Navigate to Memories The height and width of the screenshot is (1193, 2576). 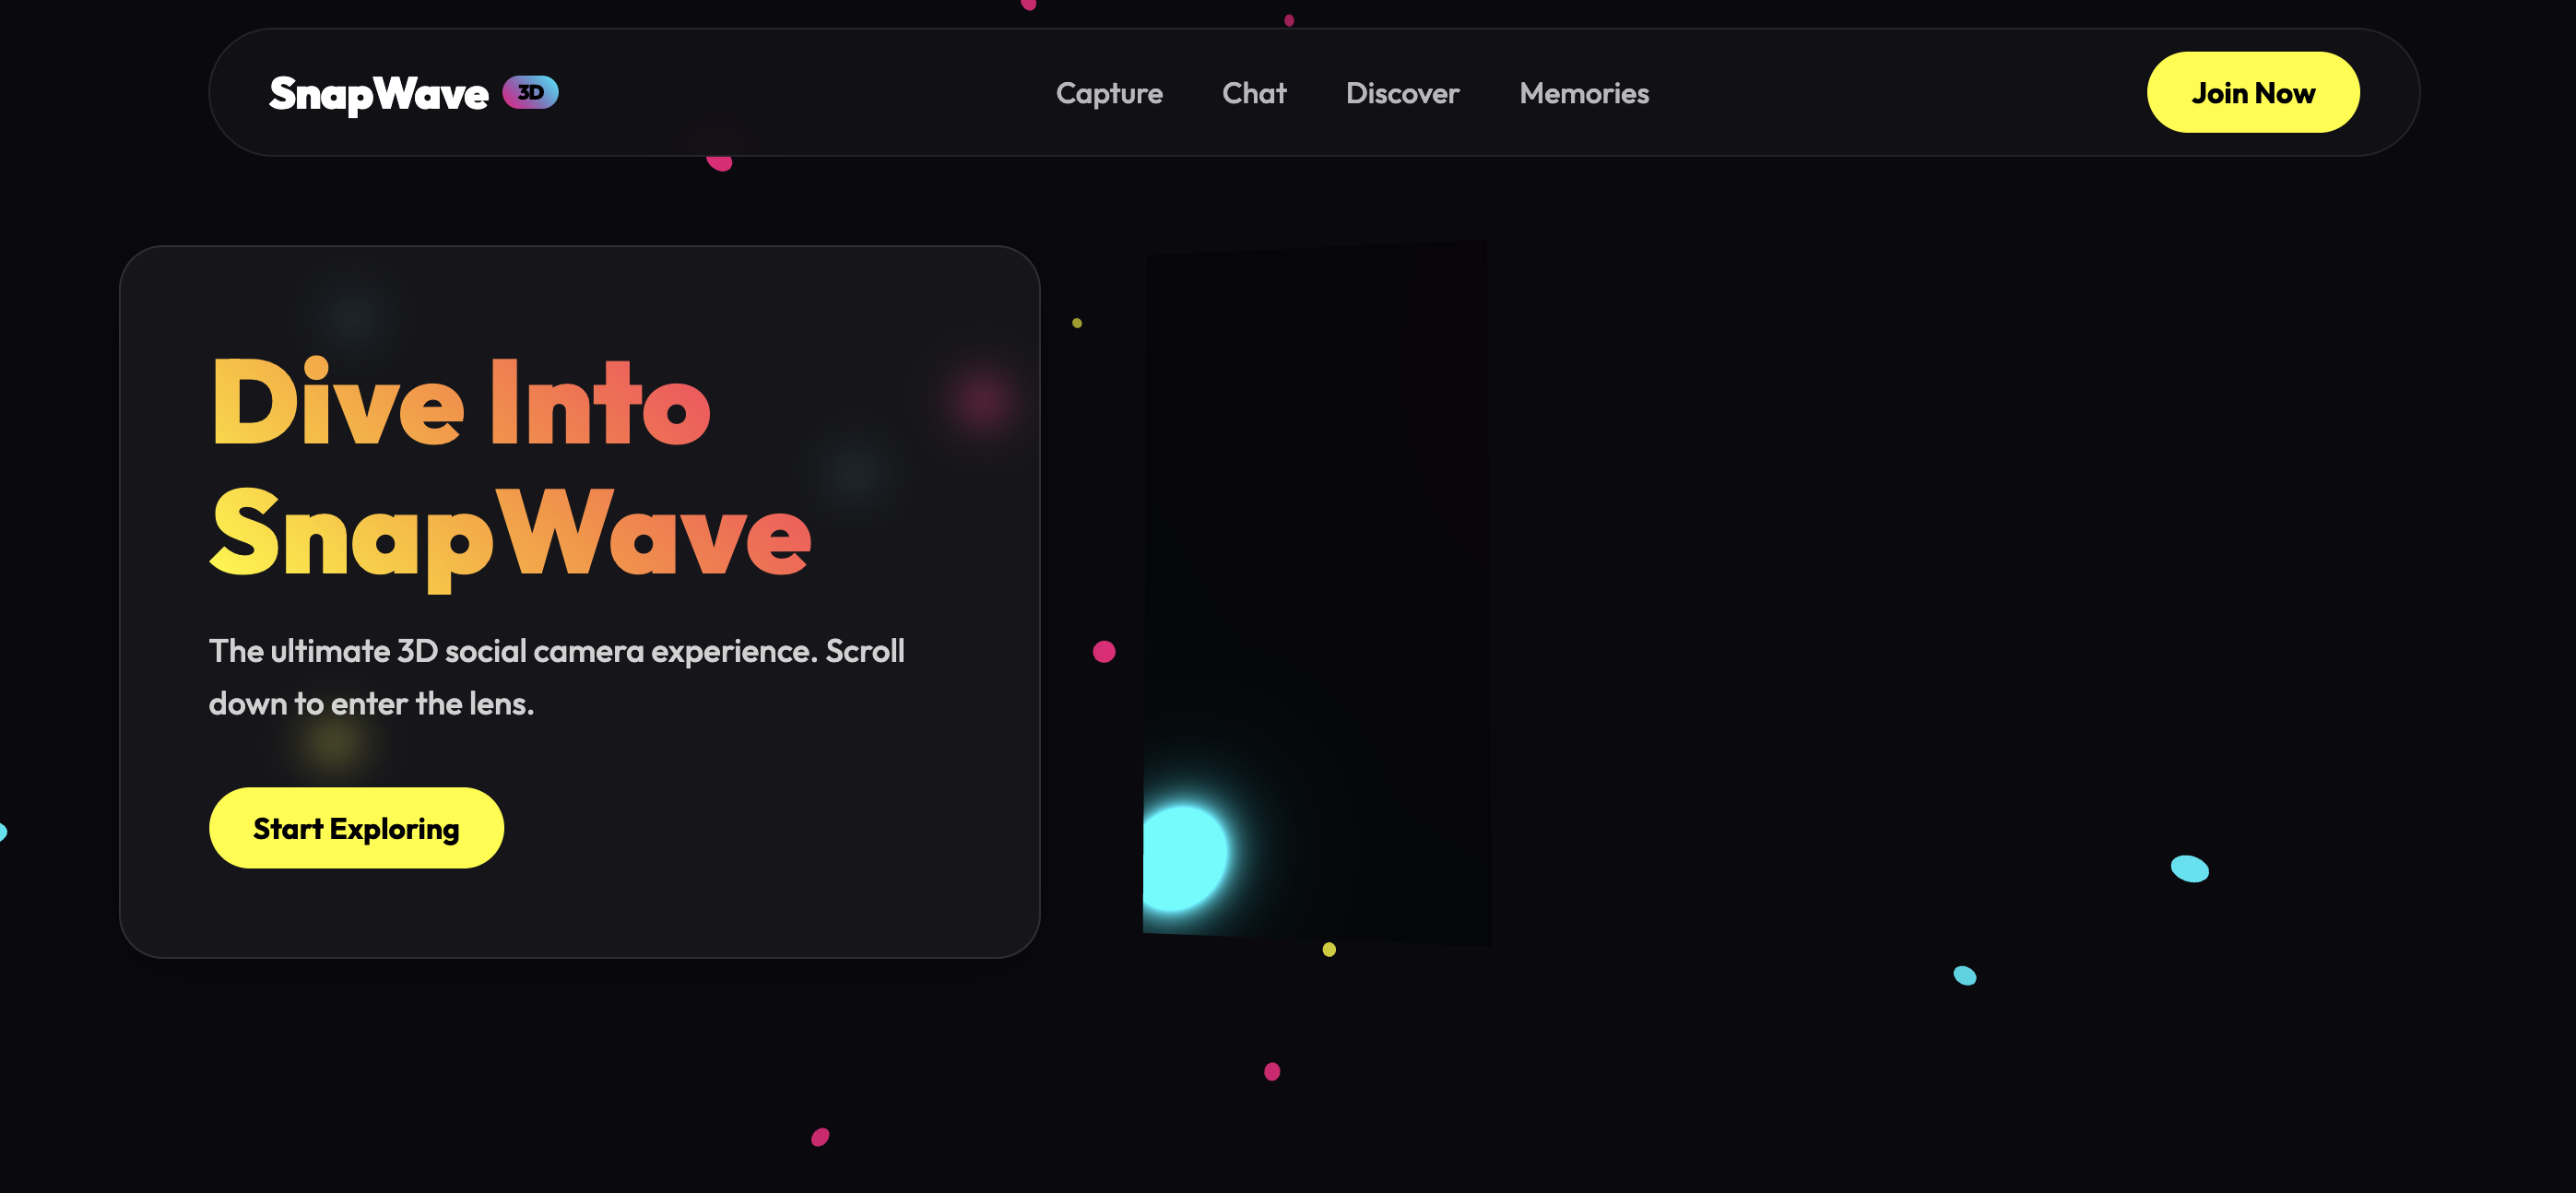[x=1584, y=93]
